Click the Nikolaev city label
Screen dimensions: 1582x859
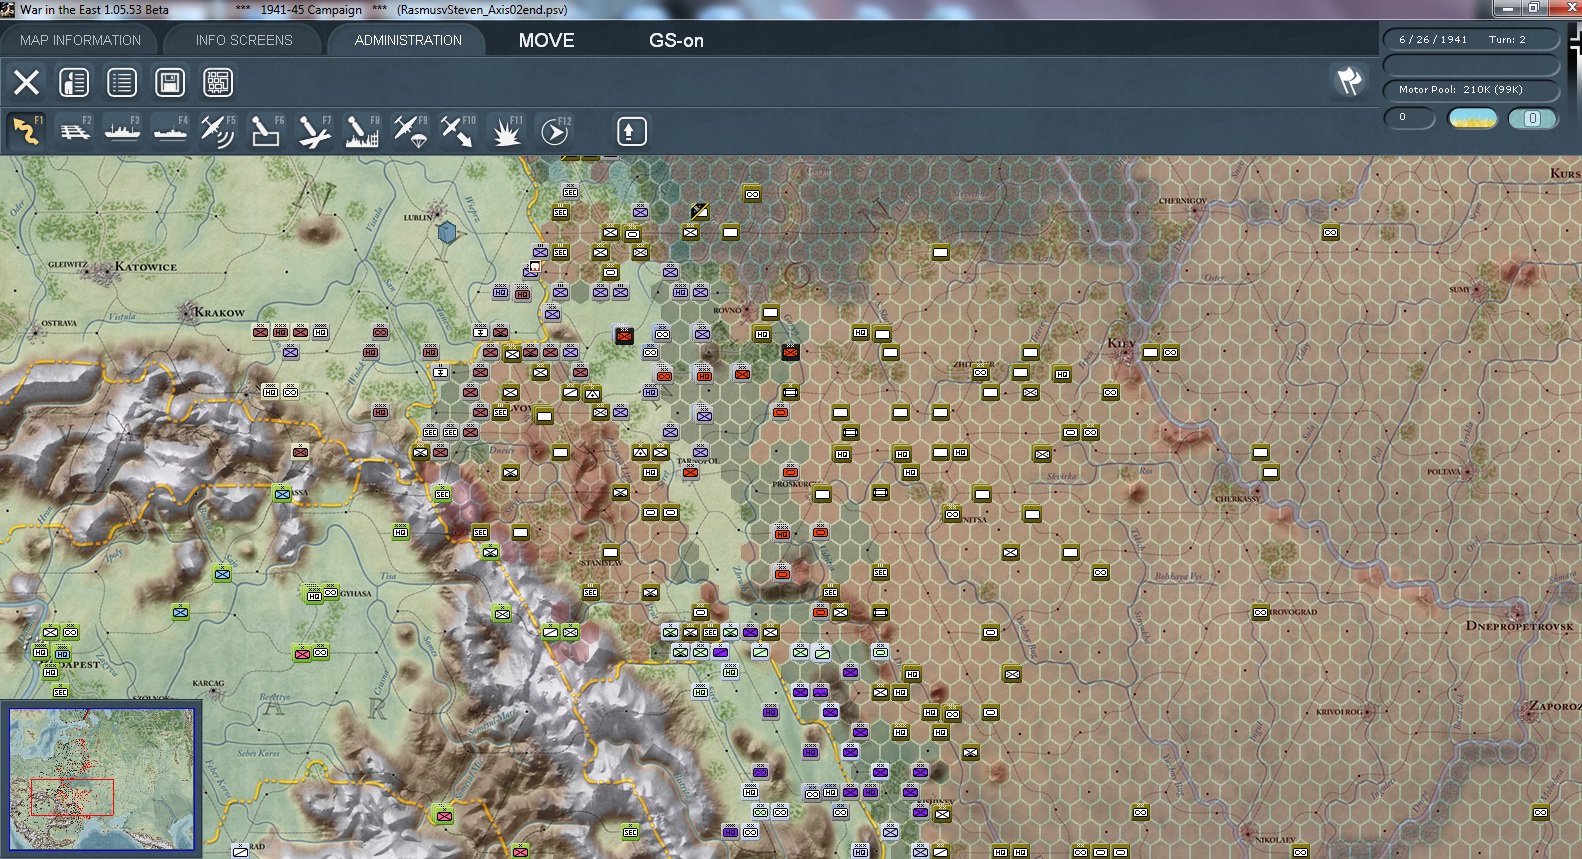click(1275, 840)
